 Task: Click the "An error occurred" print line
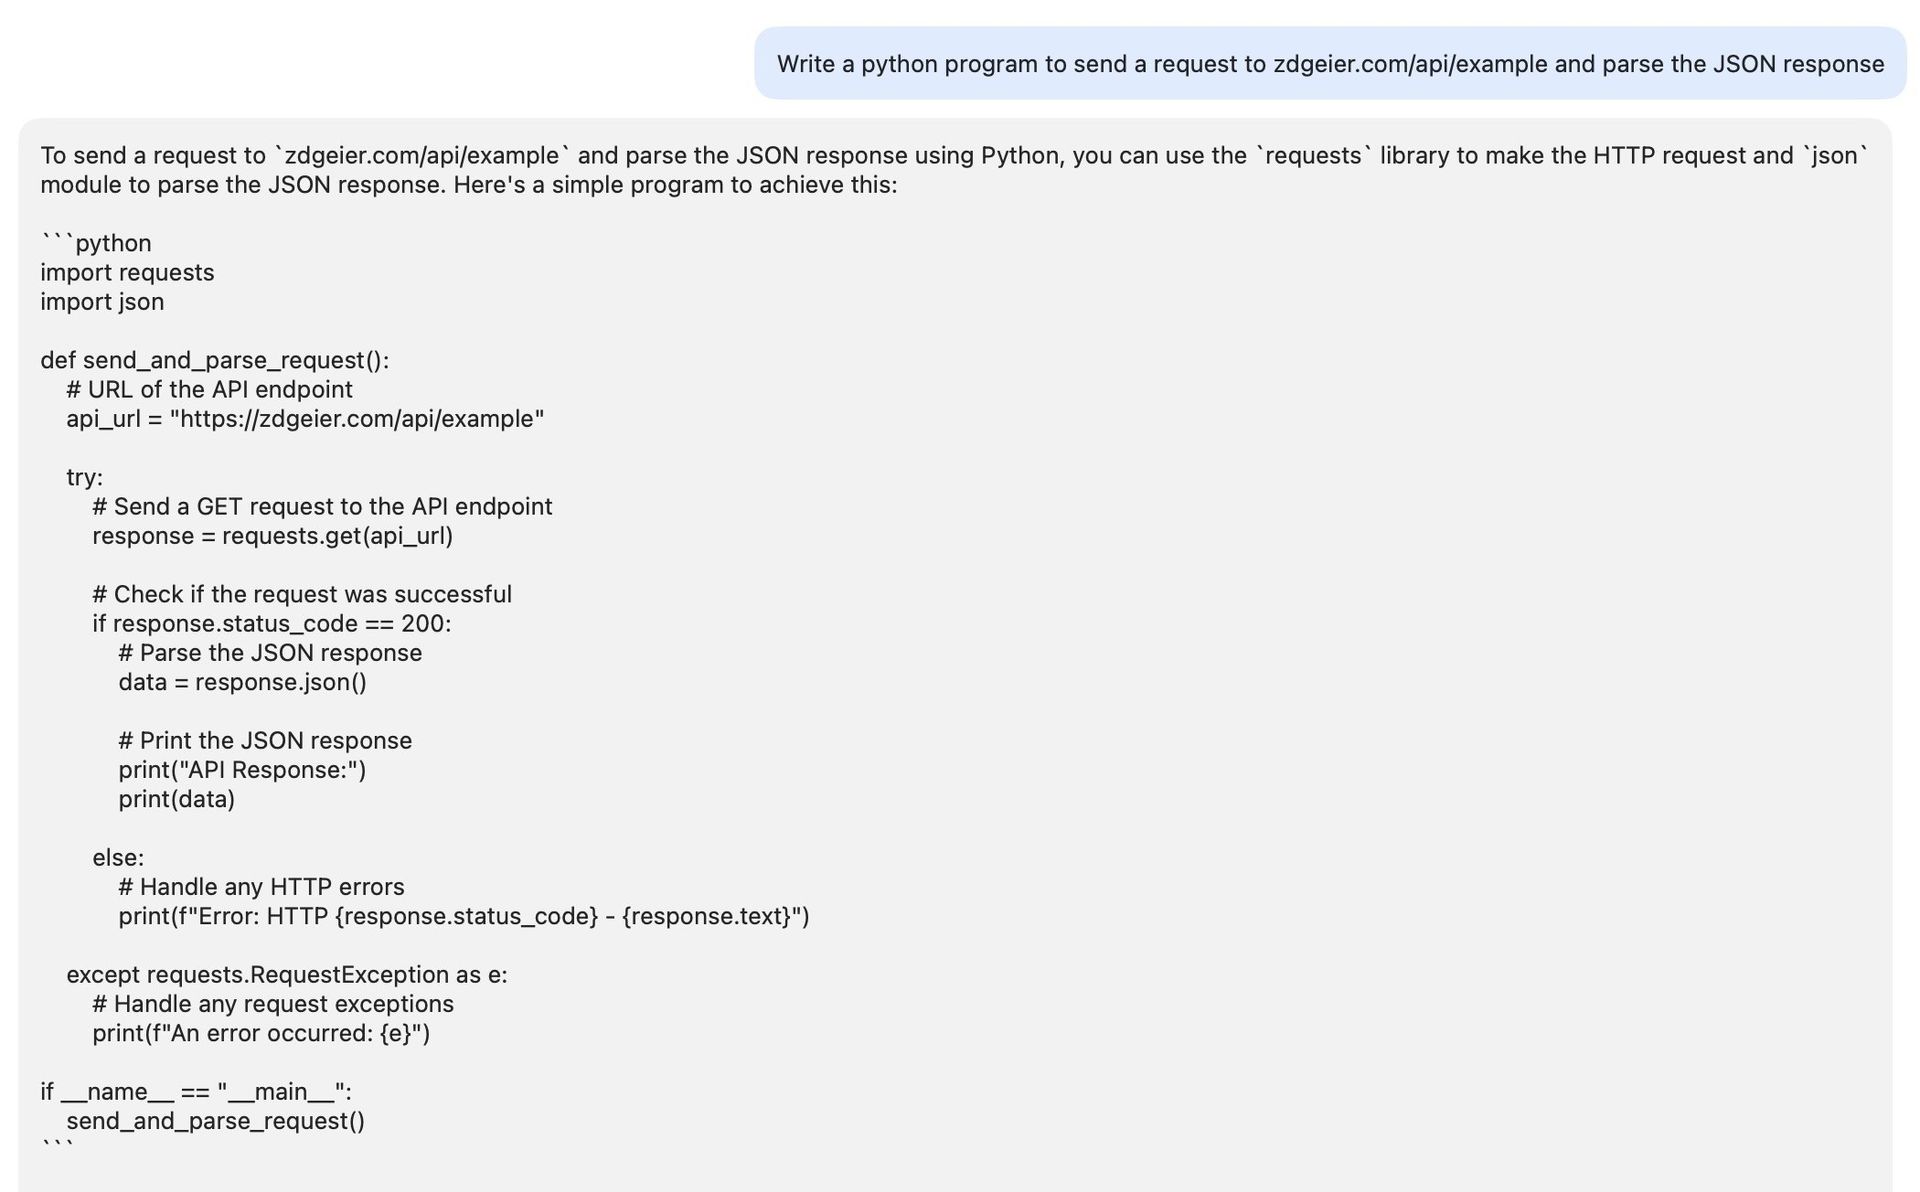261,1033
